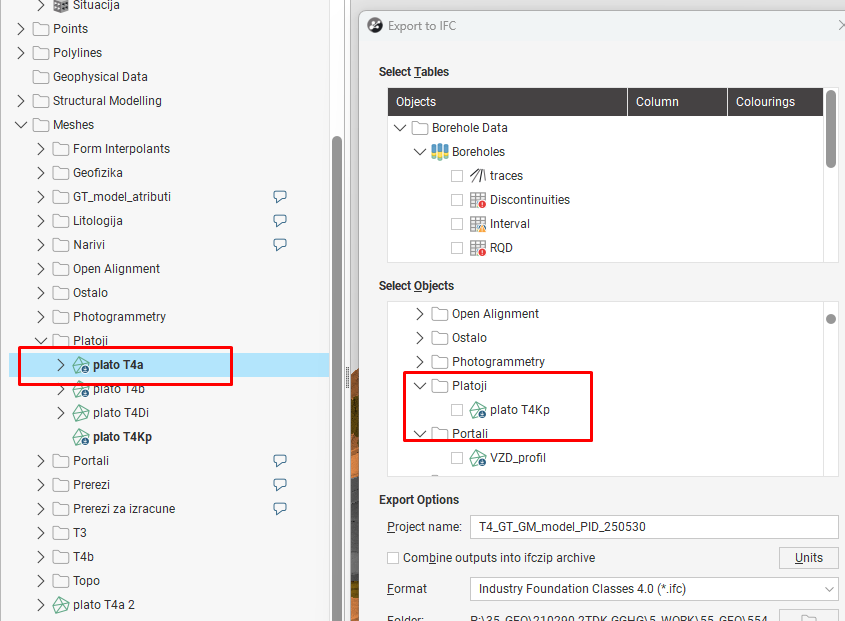Open comment on Portali folder

[280, 460]
